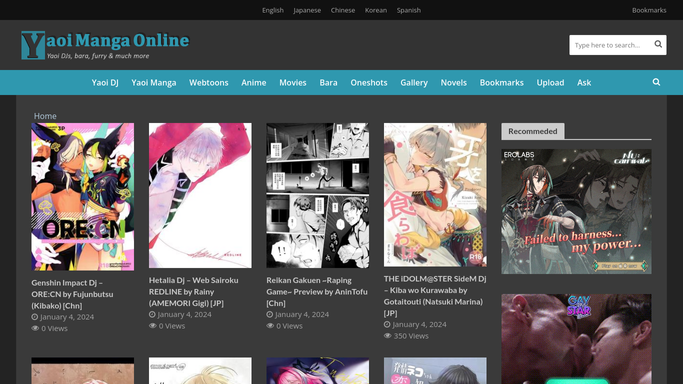Click the '0 Views' text under Genshin Impact Dj
Viewport: 683px width, 384px height.
54,328
